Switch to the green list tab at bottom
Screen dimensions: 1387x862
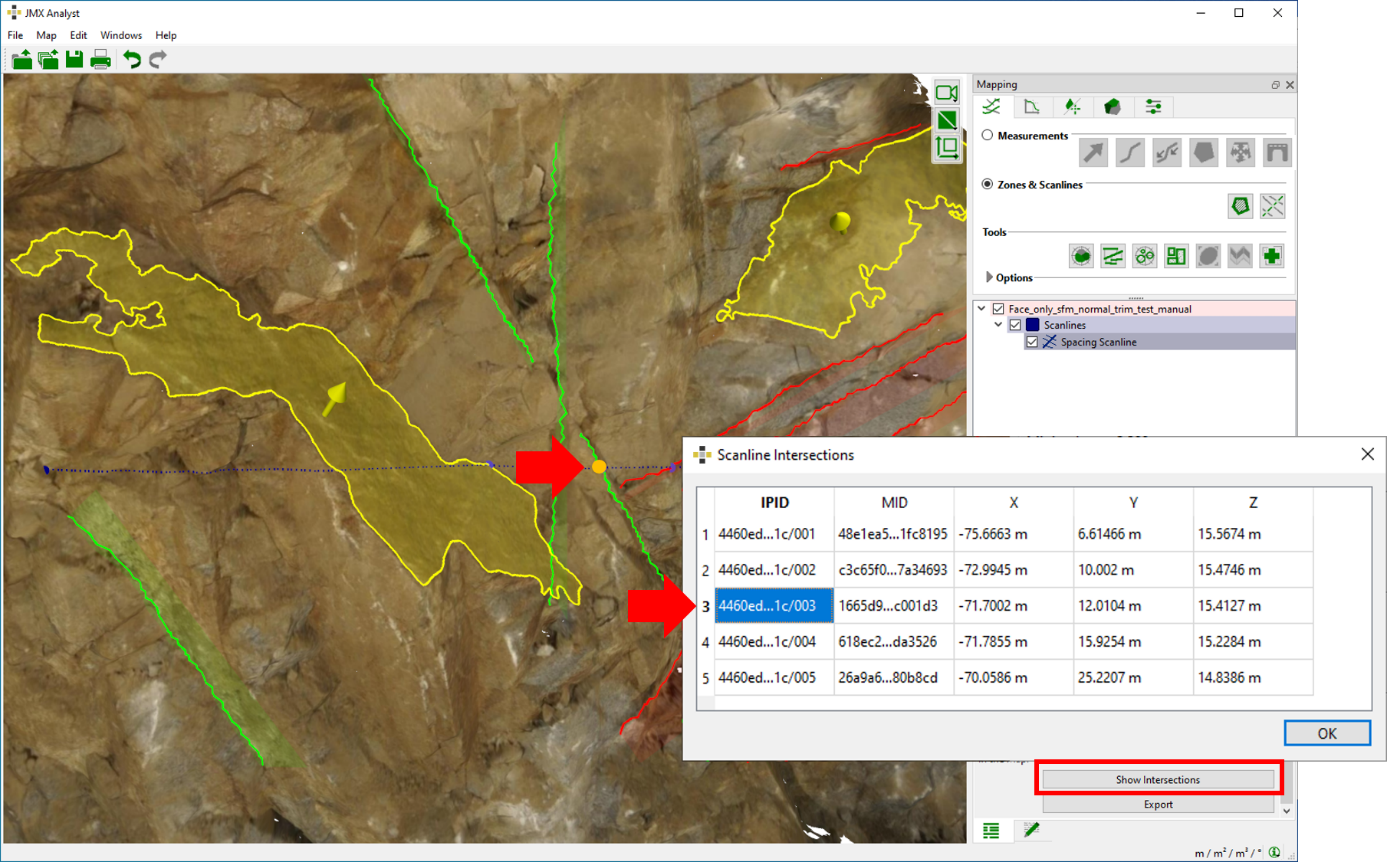[x=991, y=830]
